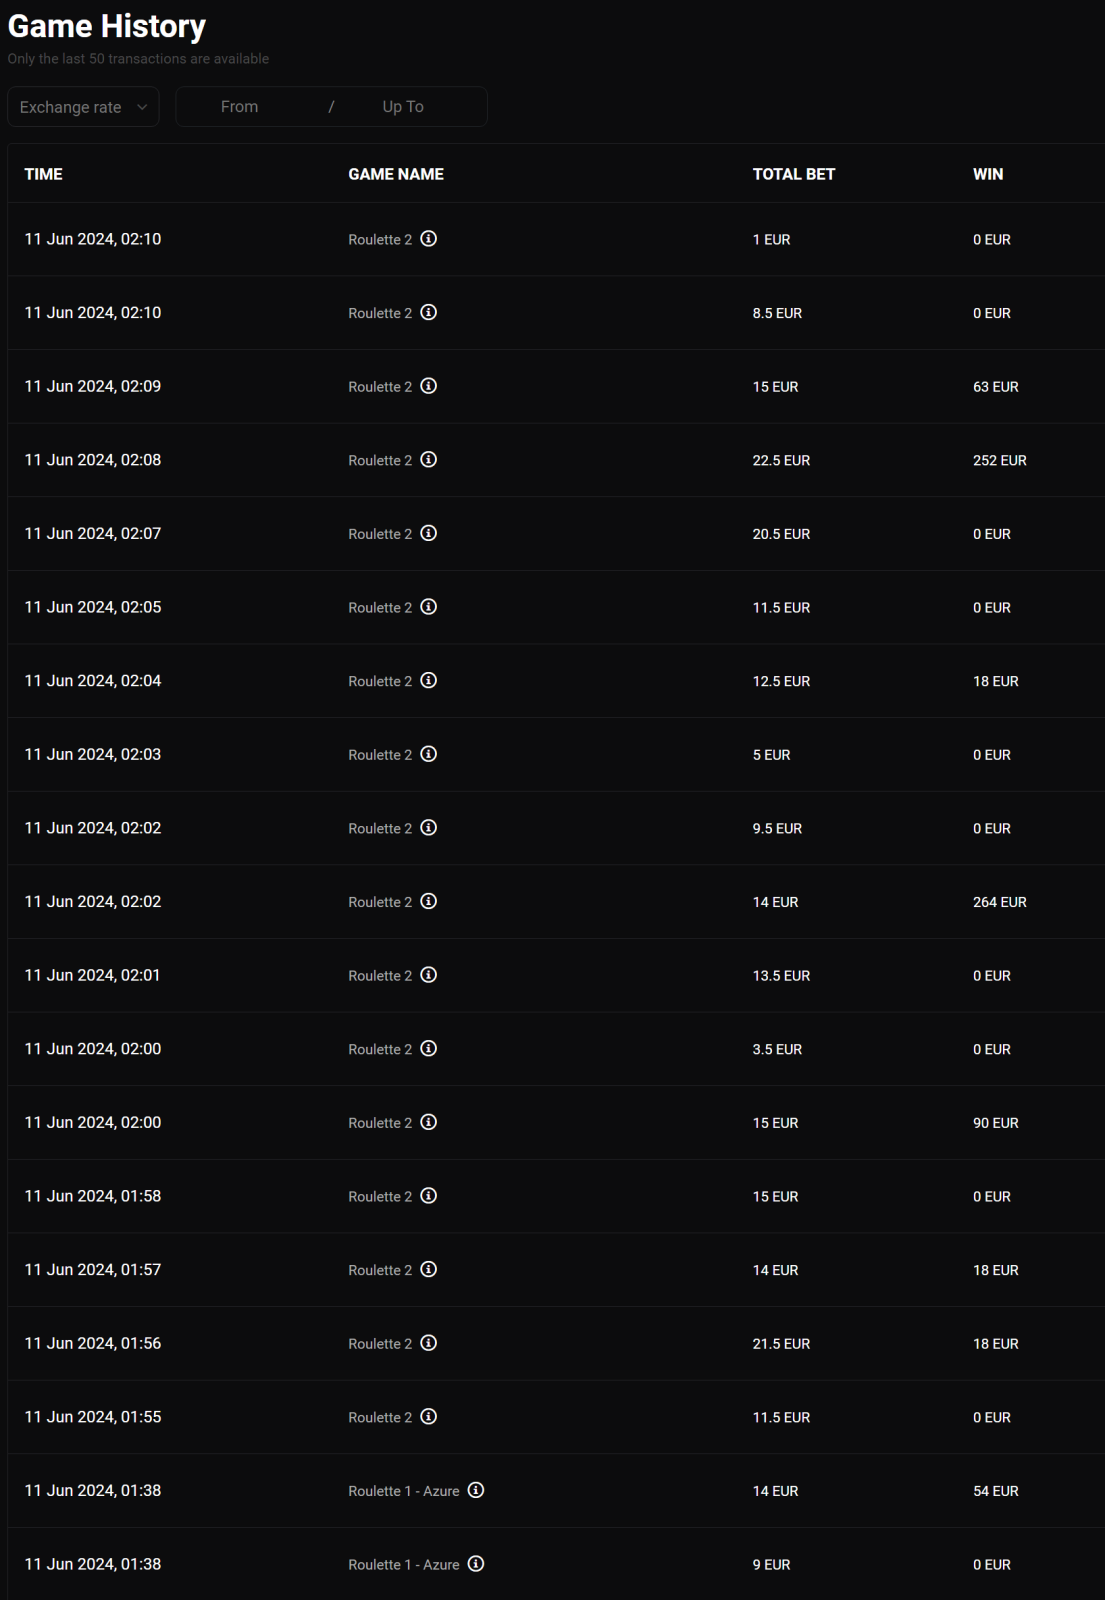
Task: Set the From date field
Action: pyautogui.click(x=240, y=107)
